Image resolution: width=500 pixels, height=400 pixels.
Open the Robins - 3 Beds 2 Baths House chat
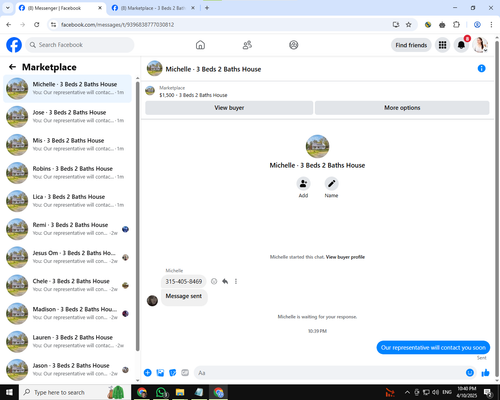tap(67, 173)
